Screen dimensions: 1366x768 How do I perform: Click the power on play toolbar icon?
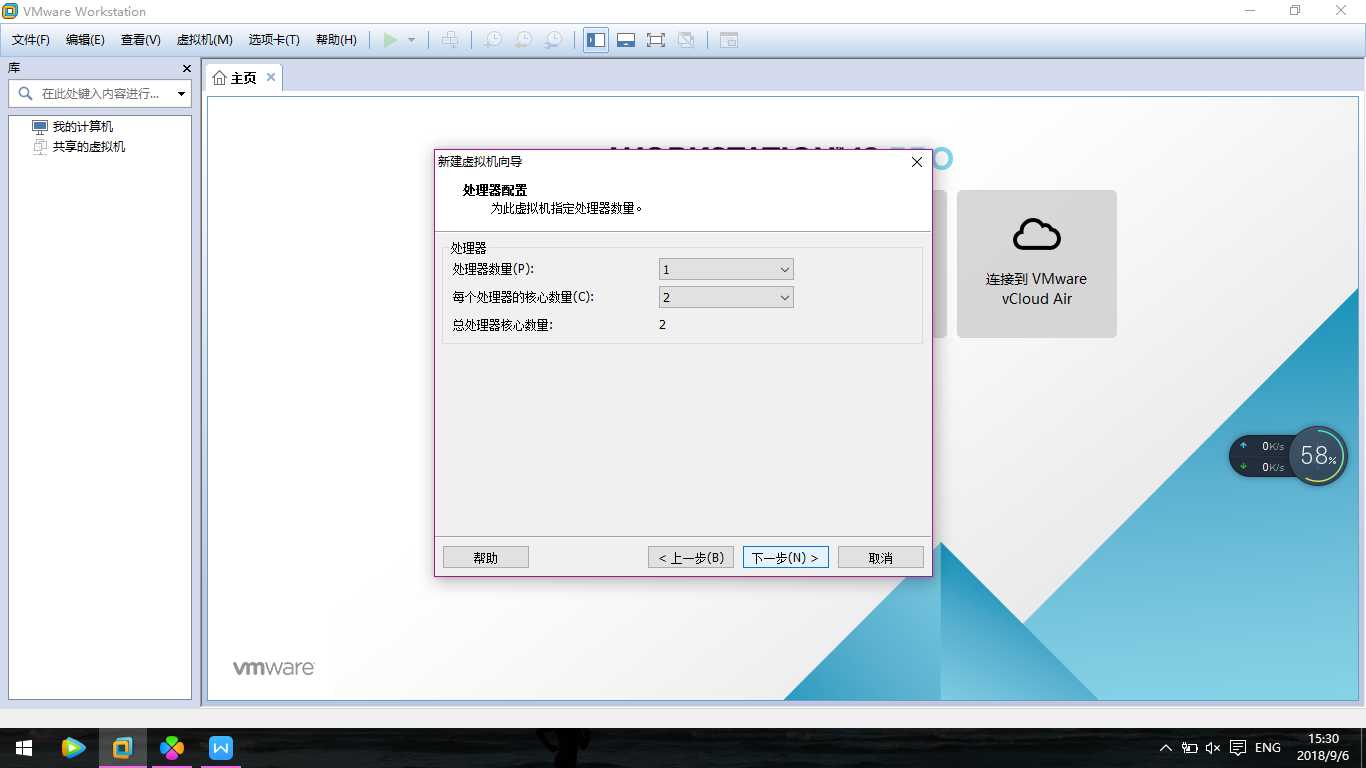pyautogui.click(x=390, y=40)
